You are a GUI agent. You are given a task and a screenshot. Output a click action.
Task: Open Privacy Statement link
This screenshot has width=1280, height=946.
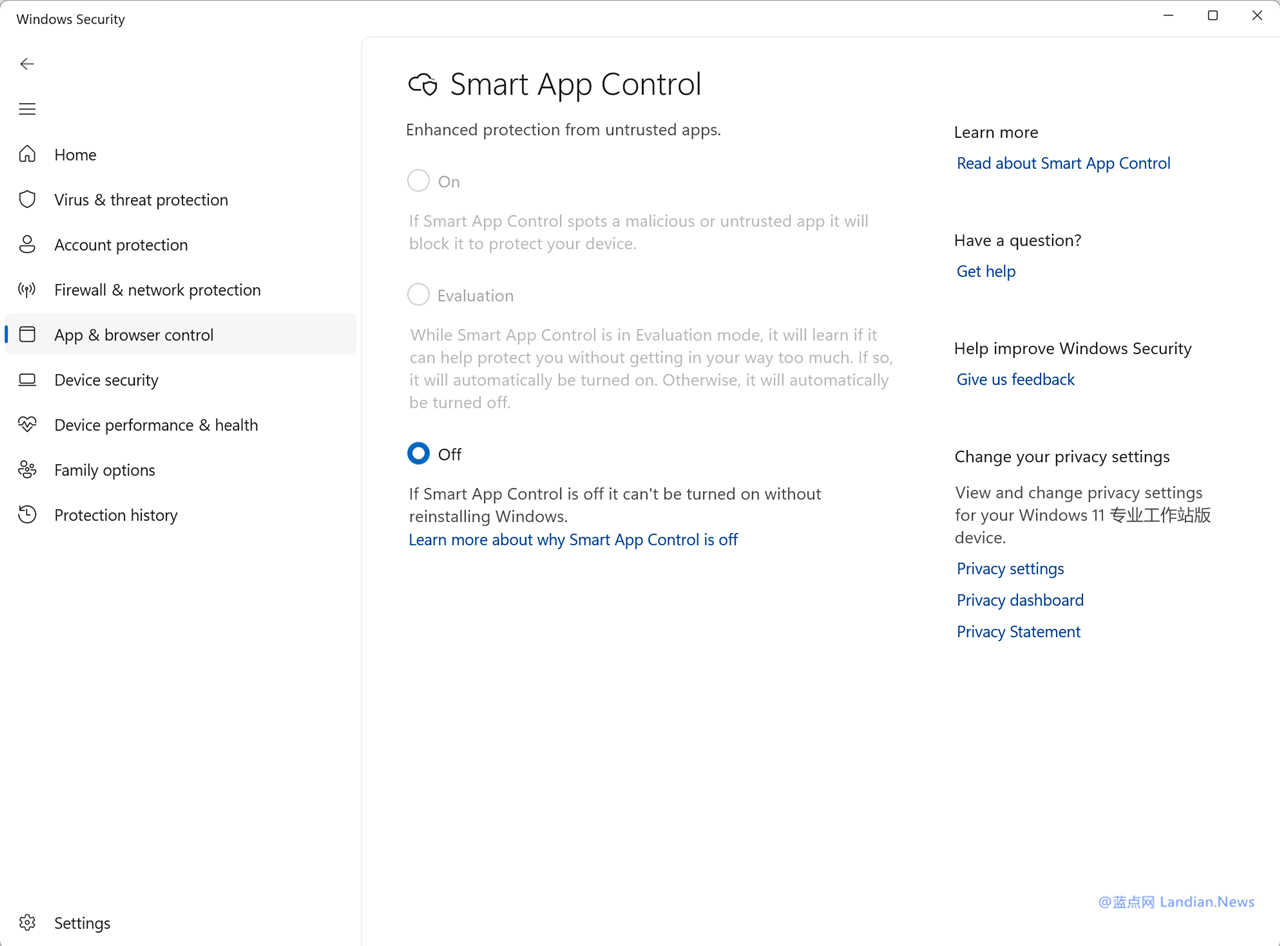[x=1018, y=631]
